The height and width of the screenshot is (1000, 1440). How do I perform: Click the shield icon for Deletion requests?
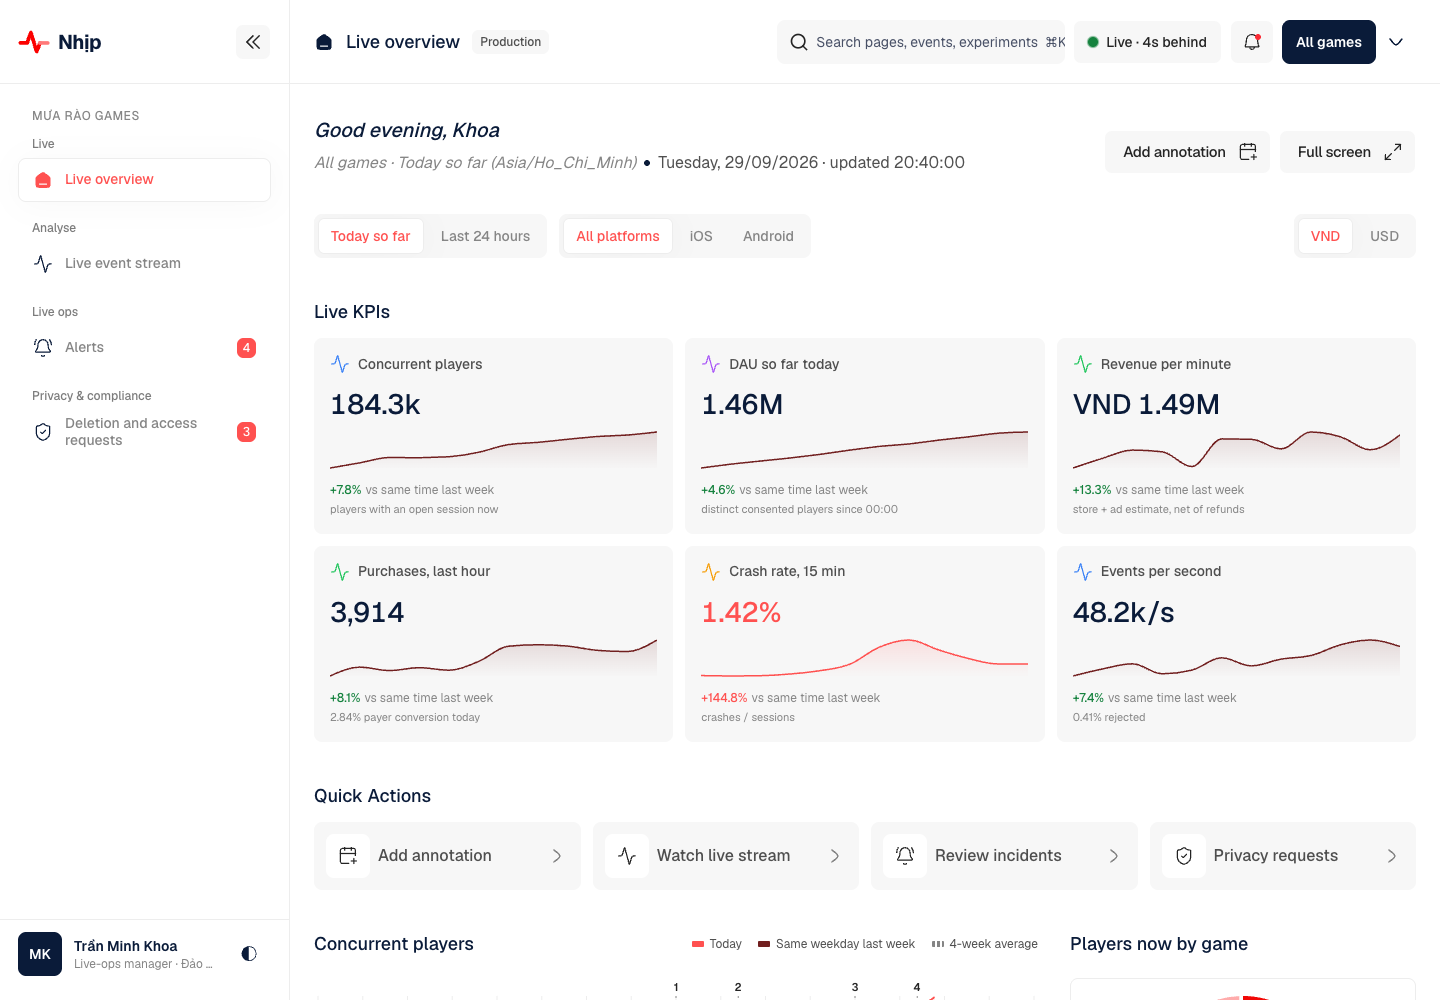click(43, 432)
